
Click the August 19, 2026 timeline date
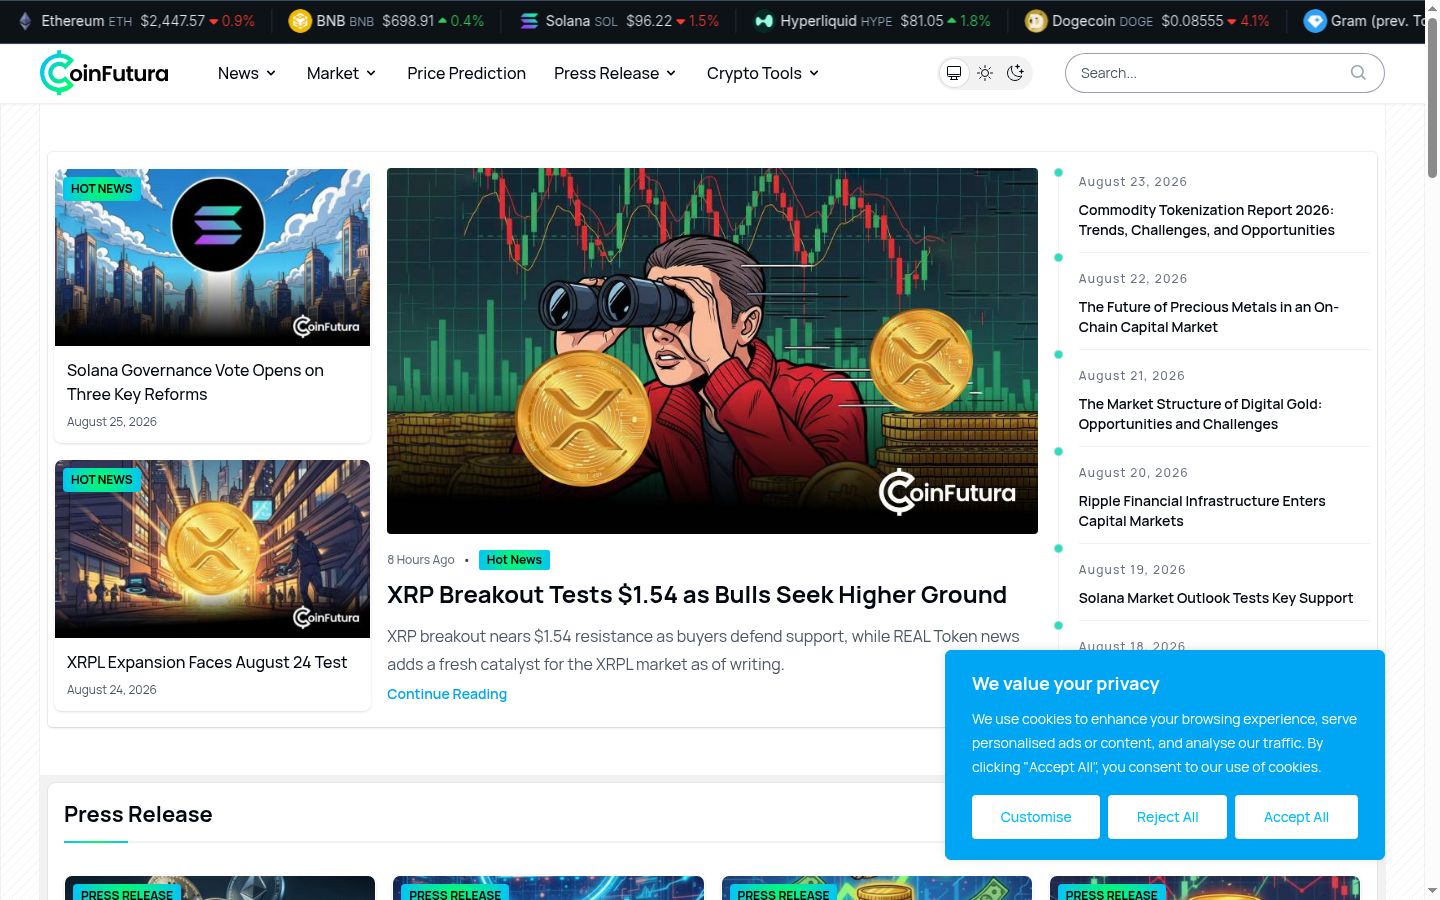click(x=1132, y=570)
